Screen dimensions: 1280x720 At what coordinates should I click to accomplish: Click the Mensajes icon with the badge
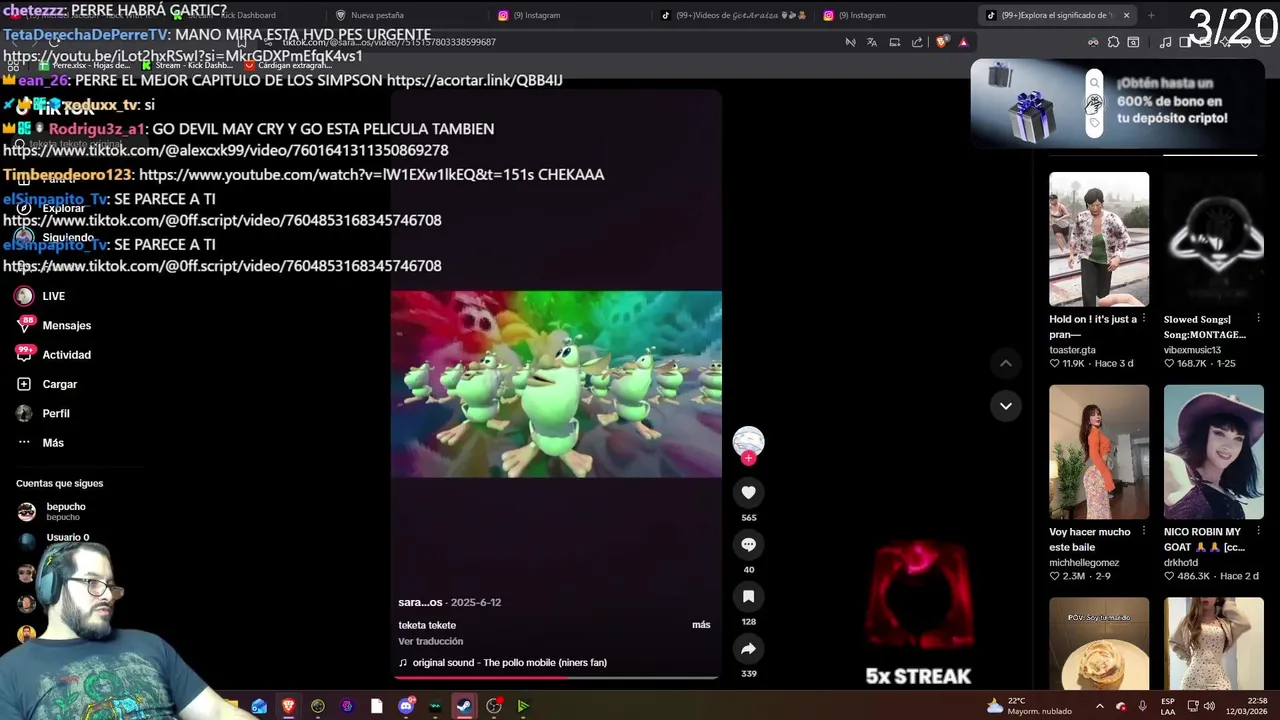coord(25,325)
